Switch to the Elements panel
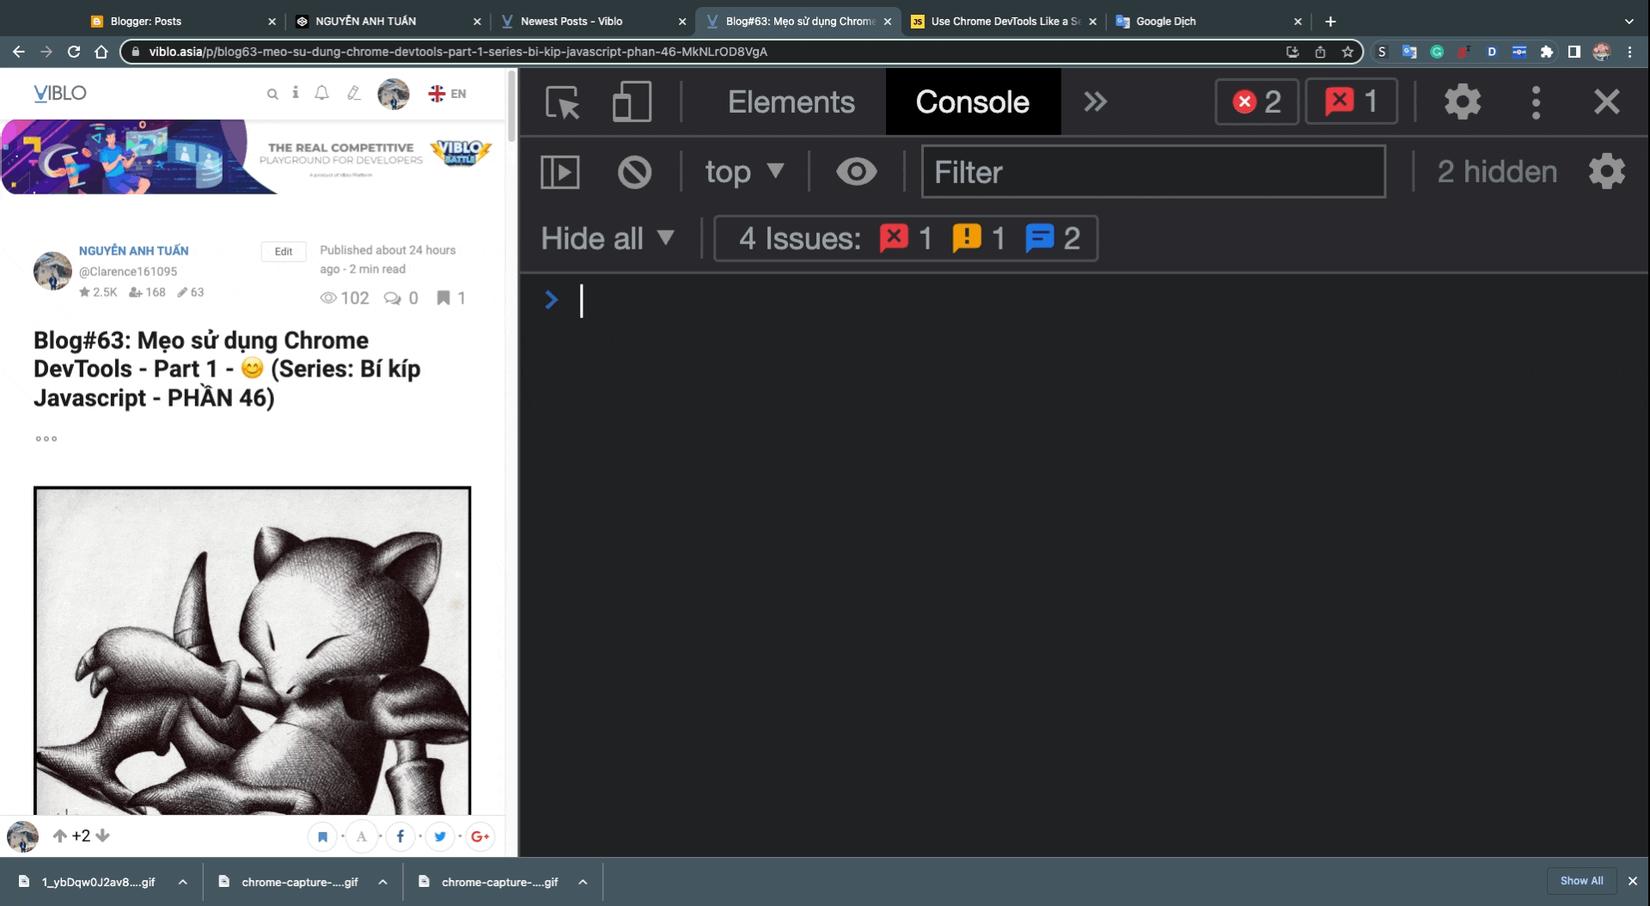The width and height of the screenshot is (1650, 906). 790,101
